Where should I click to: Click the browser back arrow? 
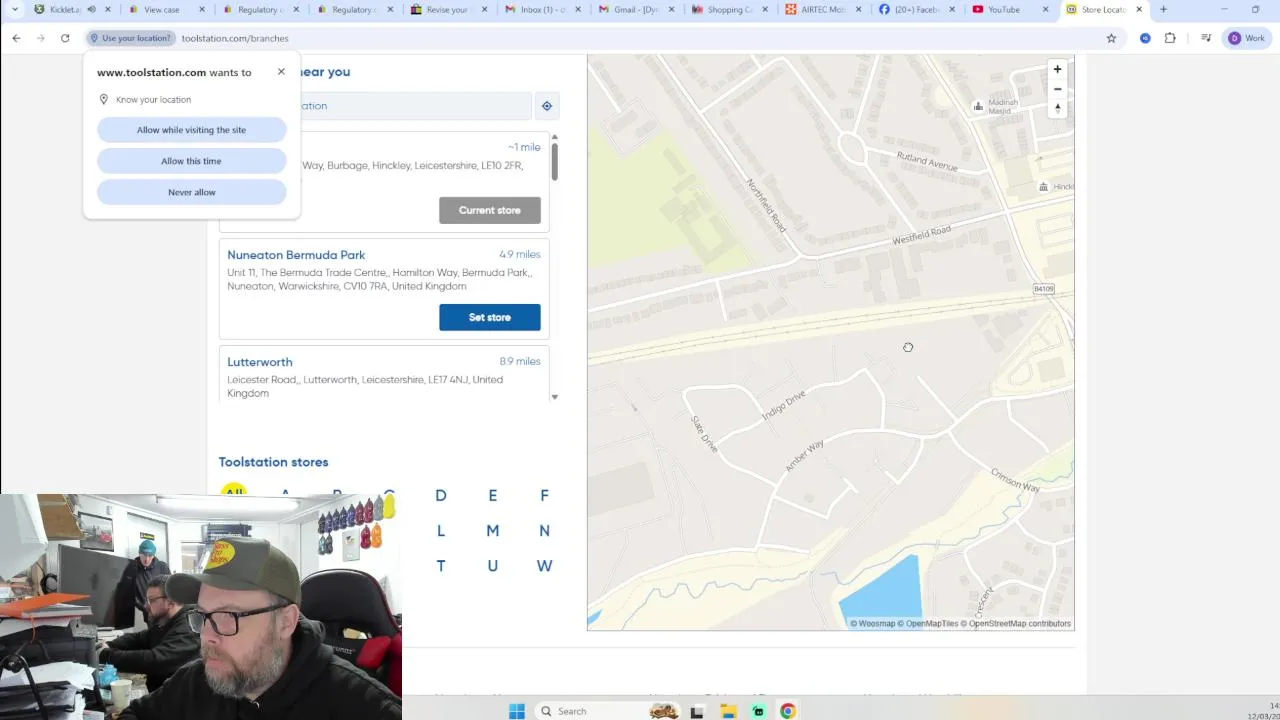coord(16,38)
